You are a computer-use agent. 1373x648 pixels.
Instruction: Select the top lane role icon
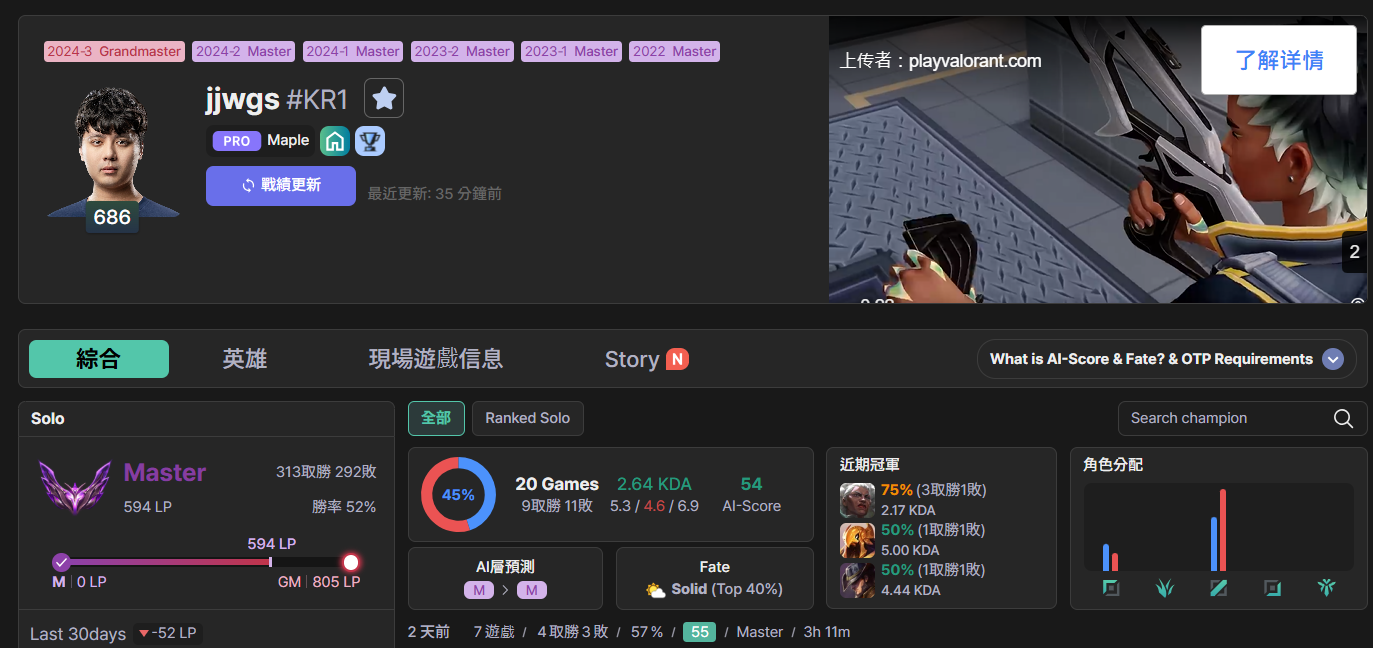point(1111,588)
